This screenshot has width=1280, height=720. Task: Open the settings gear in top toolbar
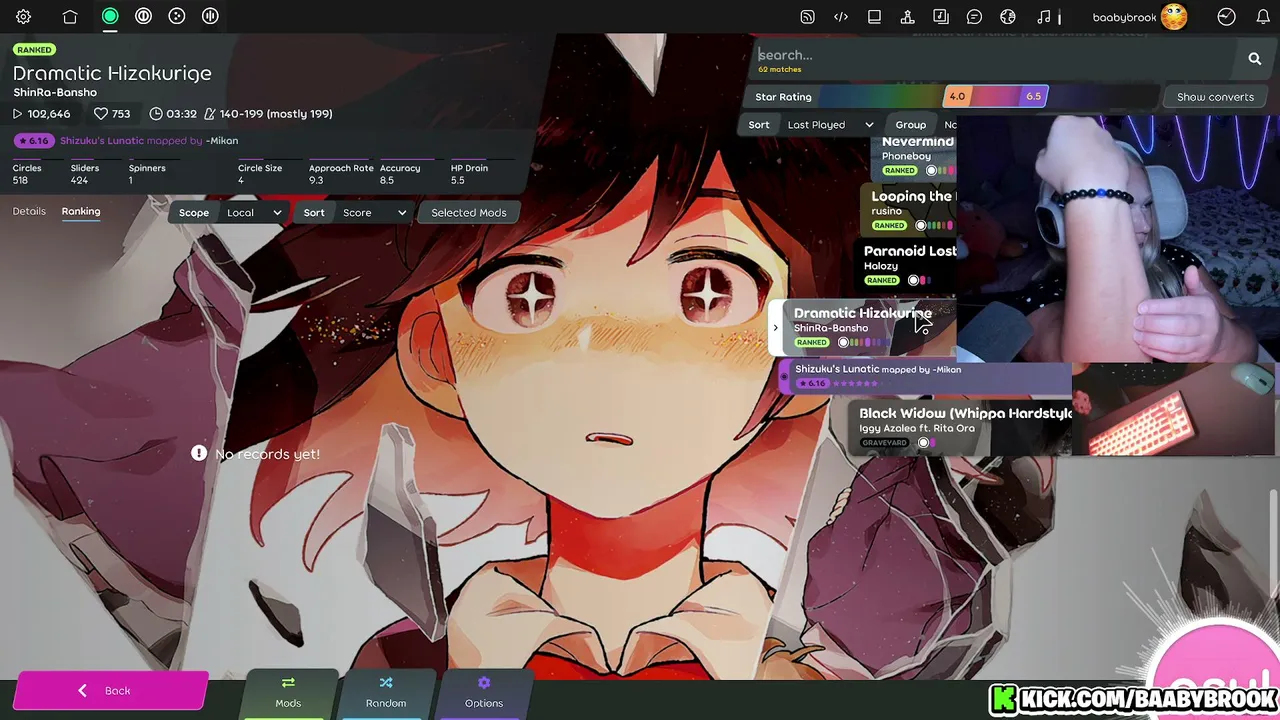point(23,17)
